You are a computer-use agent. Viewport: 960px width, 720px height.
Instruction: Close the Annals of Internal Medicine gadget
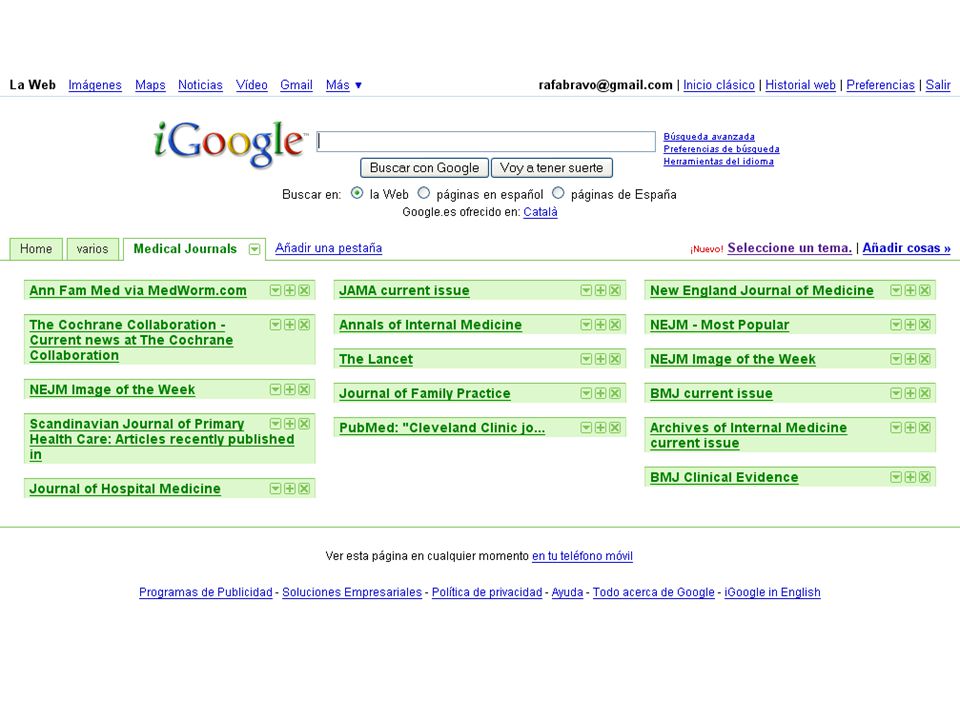[615, 324]
